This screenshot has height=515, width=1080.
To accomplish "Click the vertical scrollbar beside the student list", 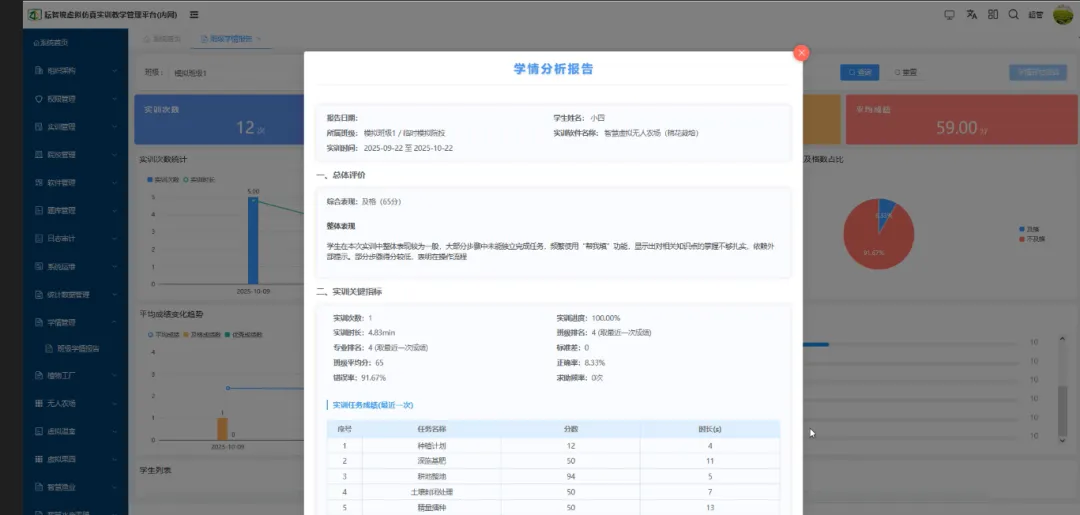I will tap(1063, 411).
